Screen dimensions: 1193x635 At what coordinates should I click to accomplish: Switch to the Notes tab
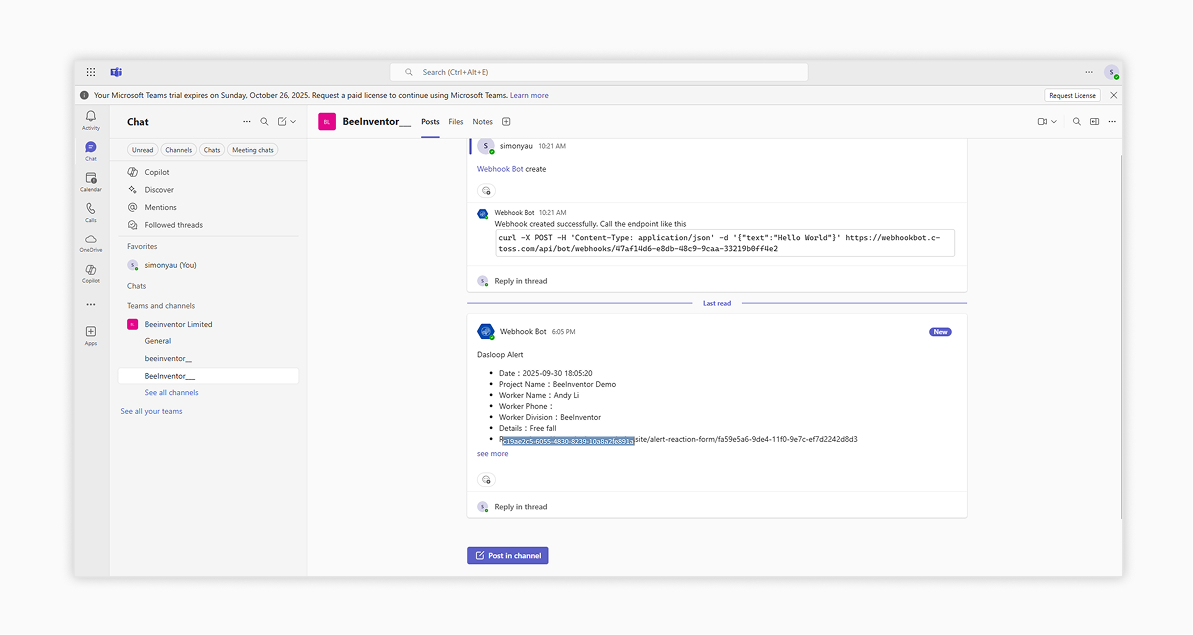click(x=482, y=122)
